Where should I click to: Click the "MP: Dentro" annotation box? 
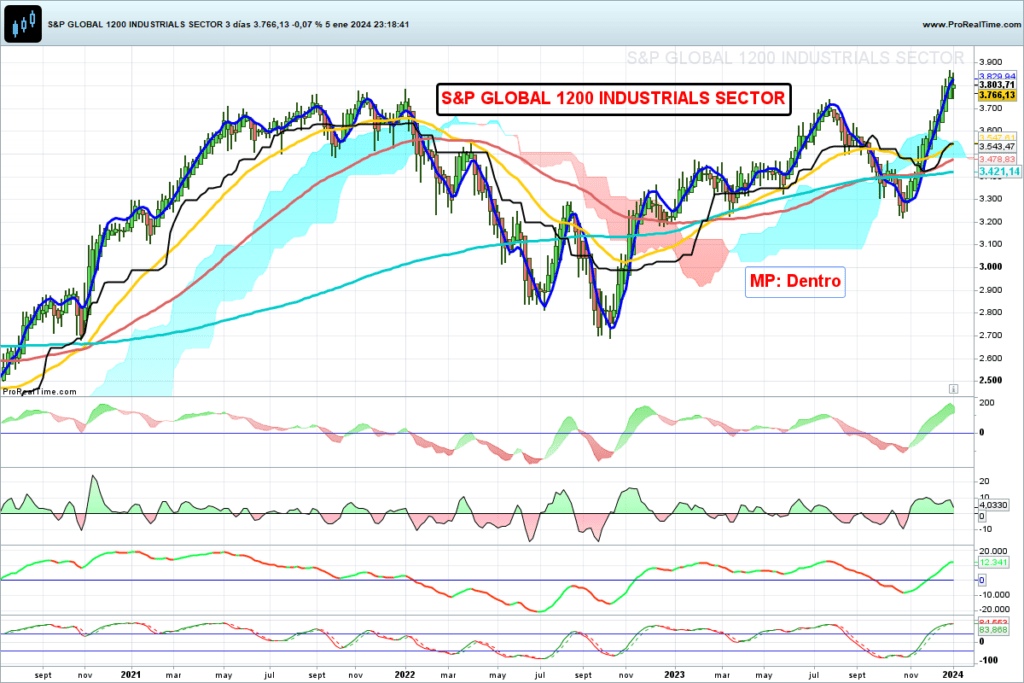pyautogui.click(x=795, y=281)
